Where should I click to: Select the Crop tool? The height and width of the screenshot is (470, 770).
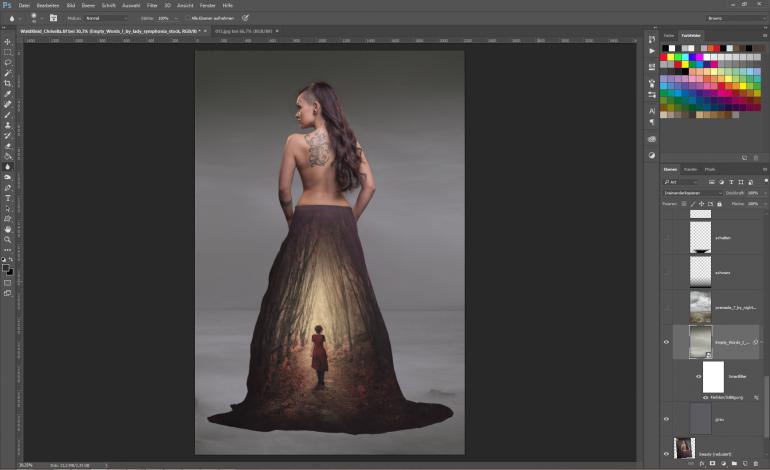tap(7, 83)
